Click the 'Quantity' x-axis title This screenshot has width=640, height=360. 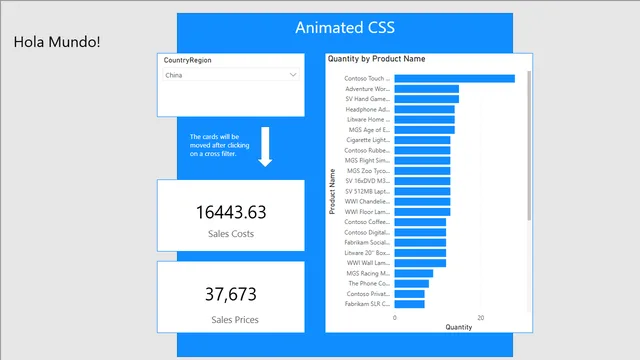459,327
